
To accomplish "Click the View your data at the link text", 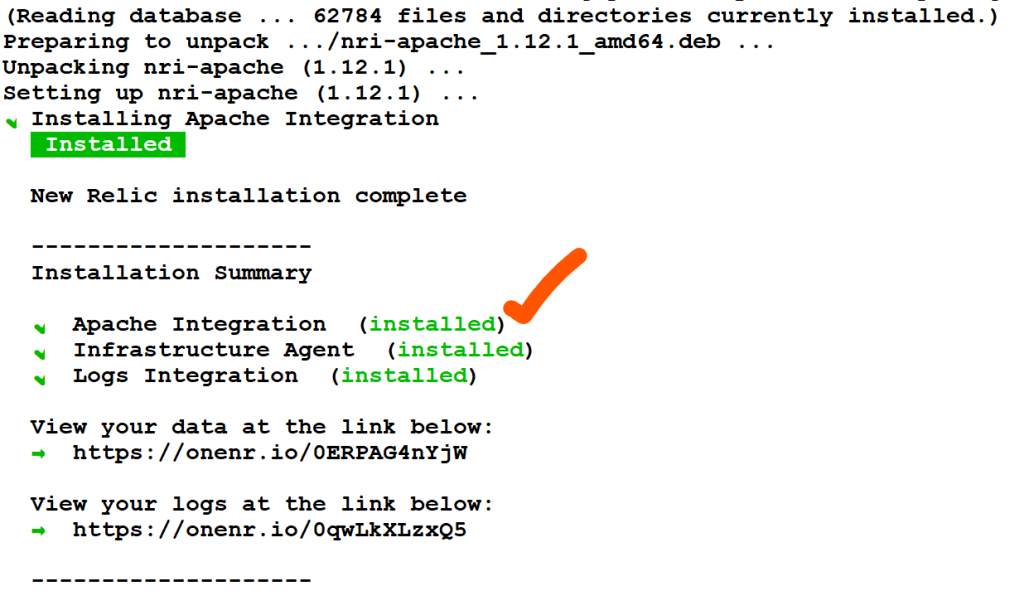I will tap(262, 427).
